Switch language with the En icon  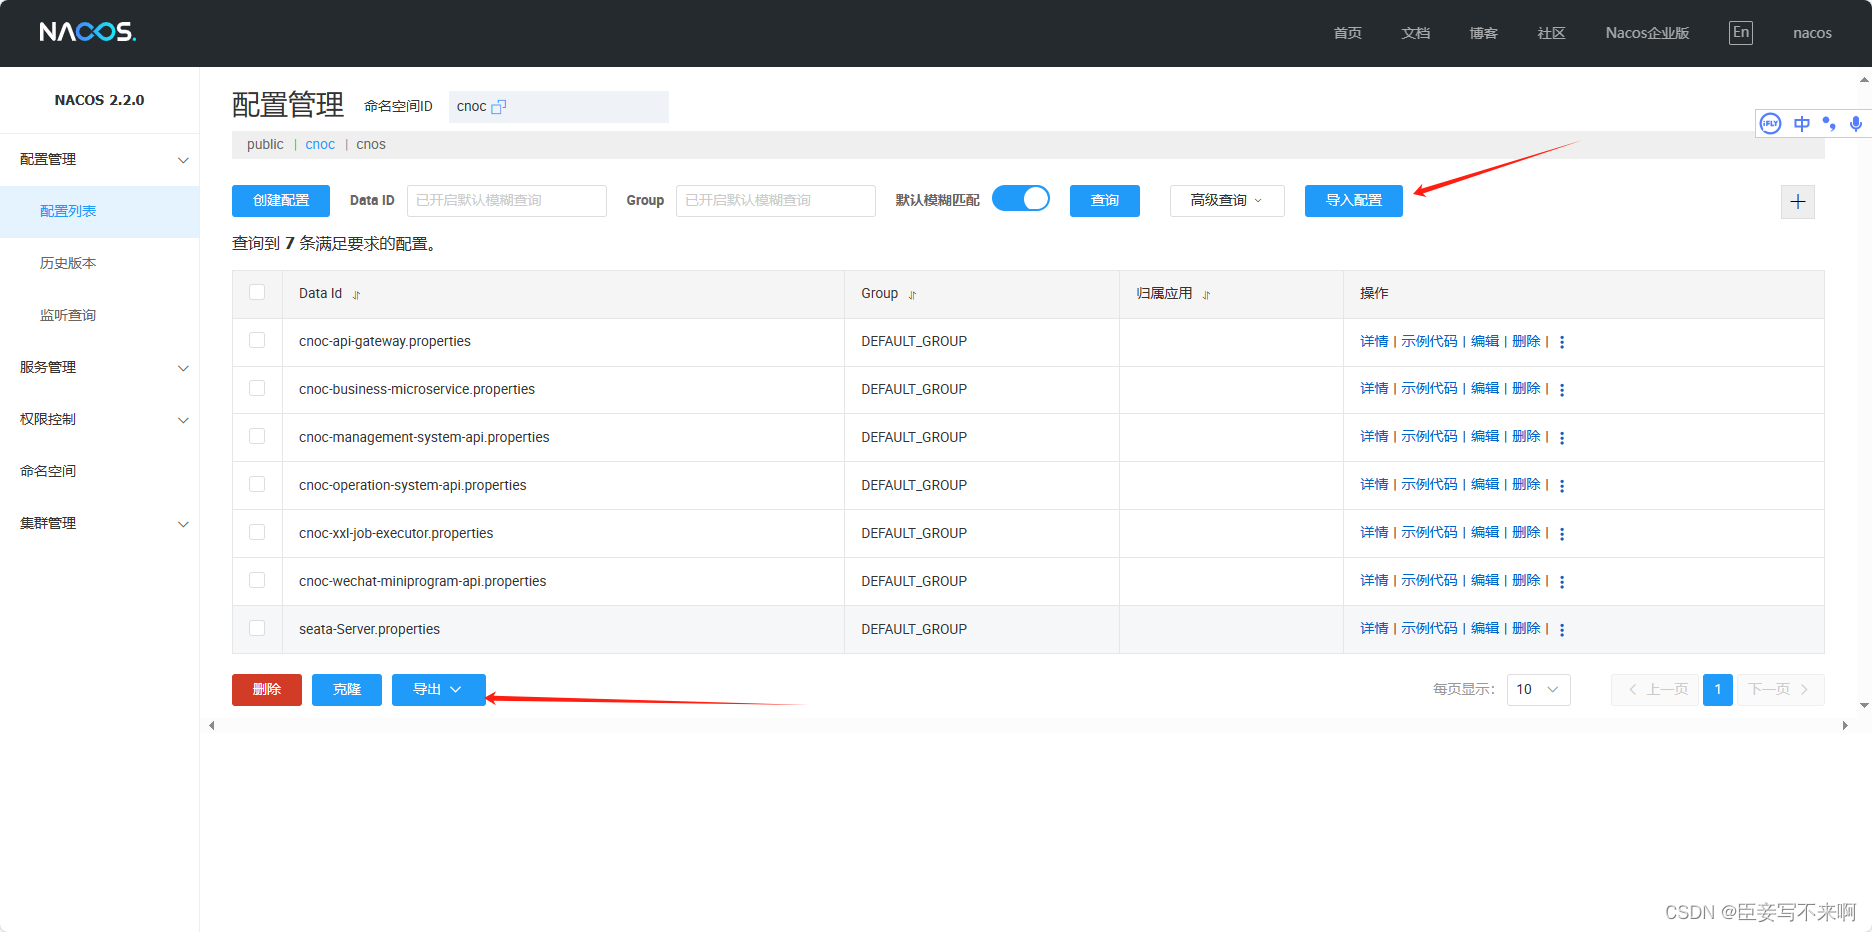coord(1741,32)
